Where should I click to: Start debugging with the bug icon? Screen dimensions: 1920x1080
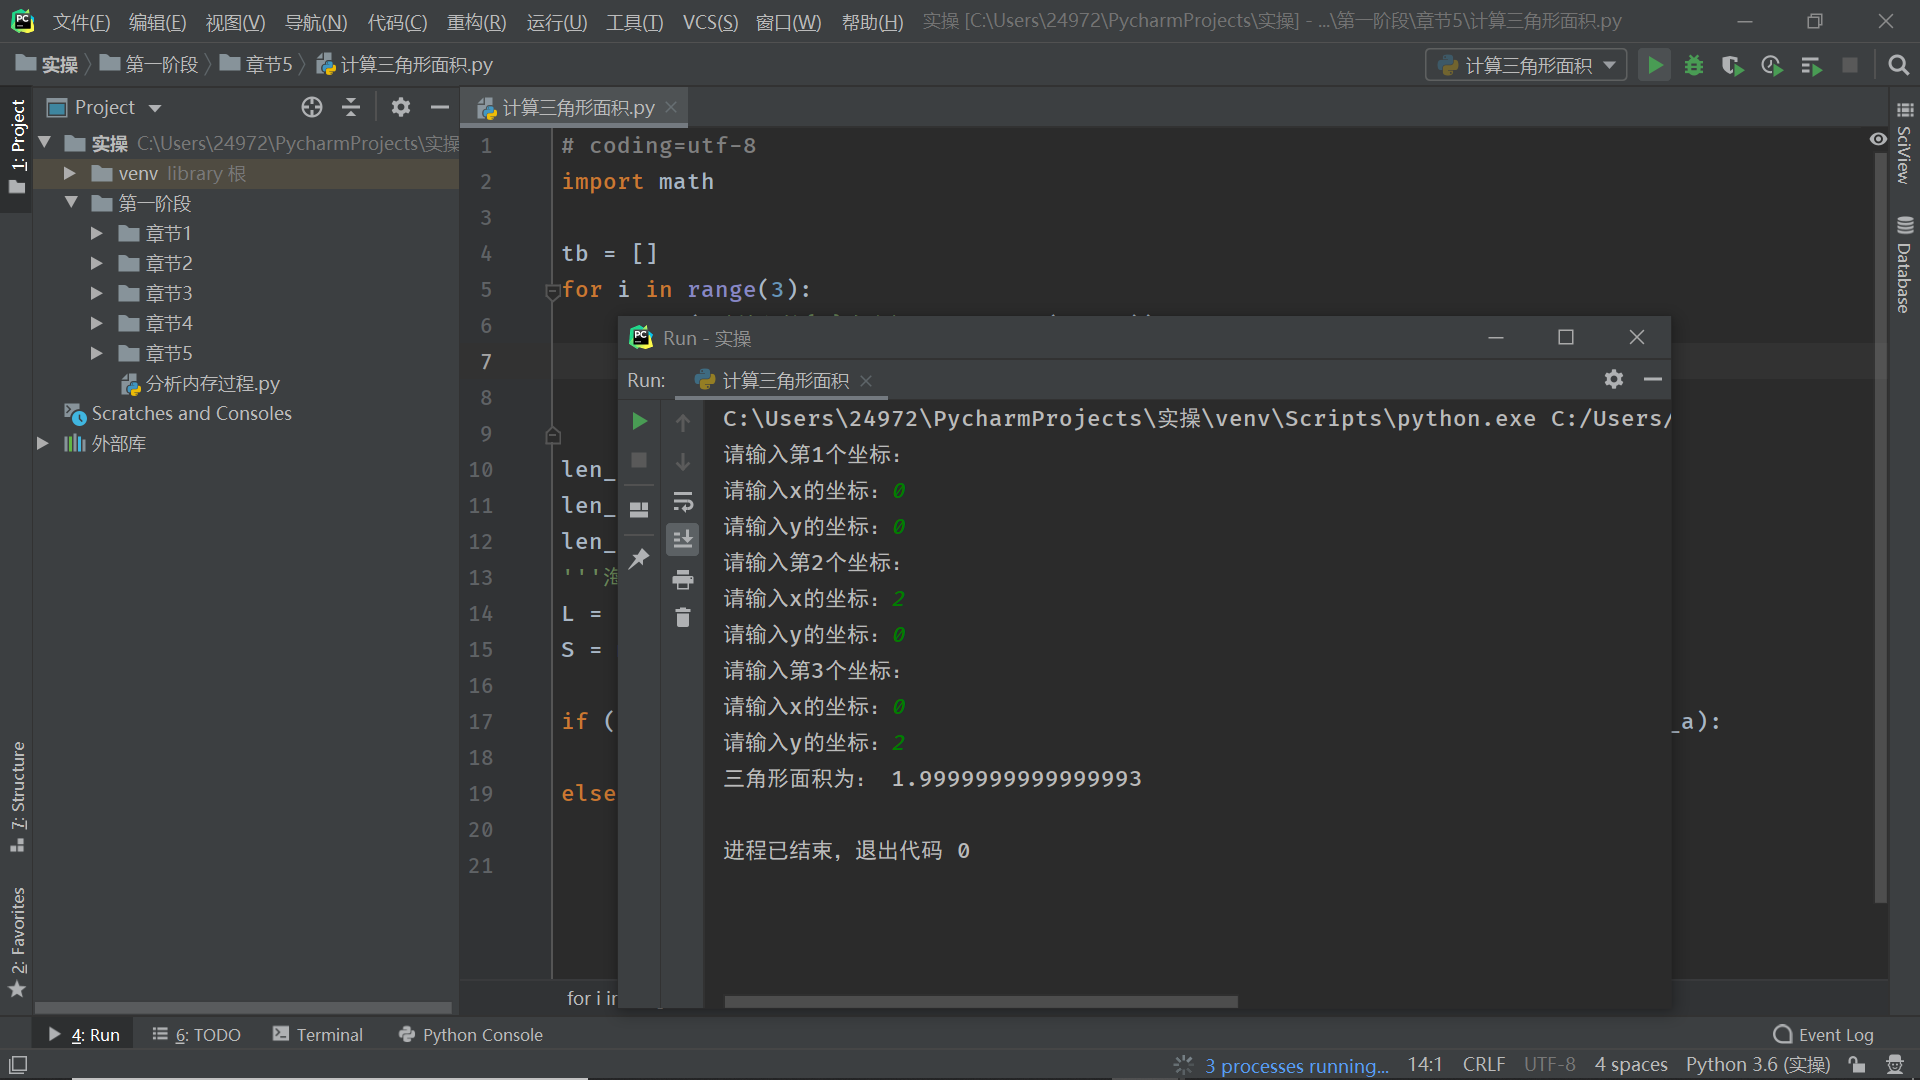click(x=1694, y=65)
